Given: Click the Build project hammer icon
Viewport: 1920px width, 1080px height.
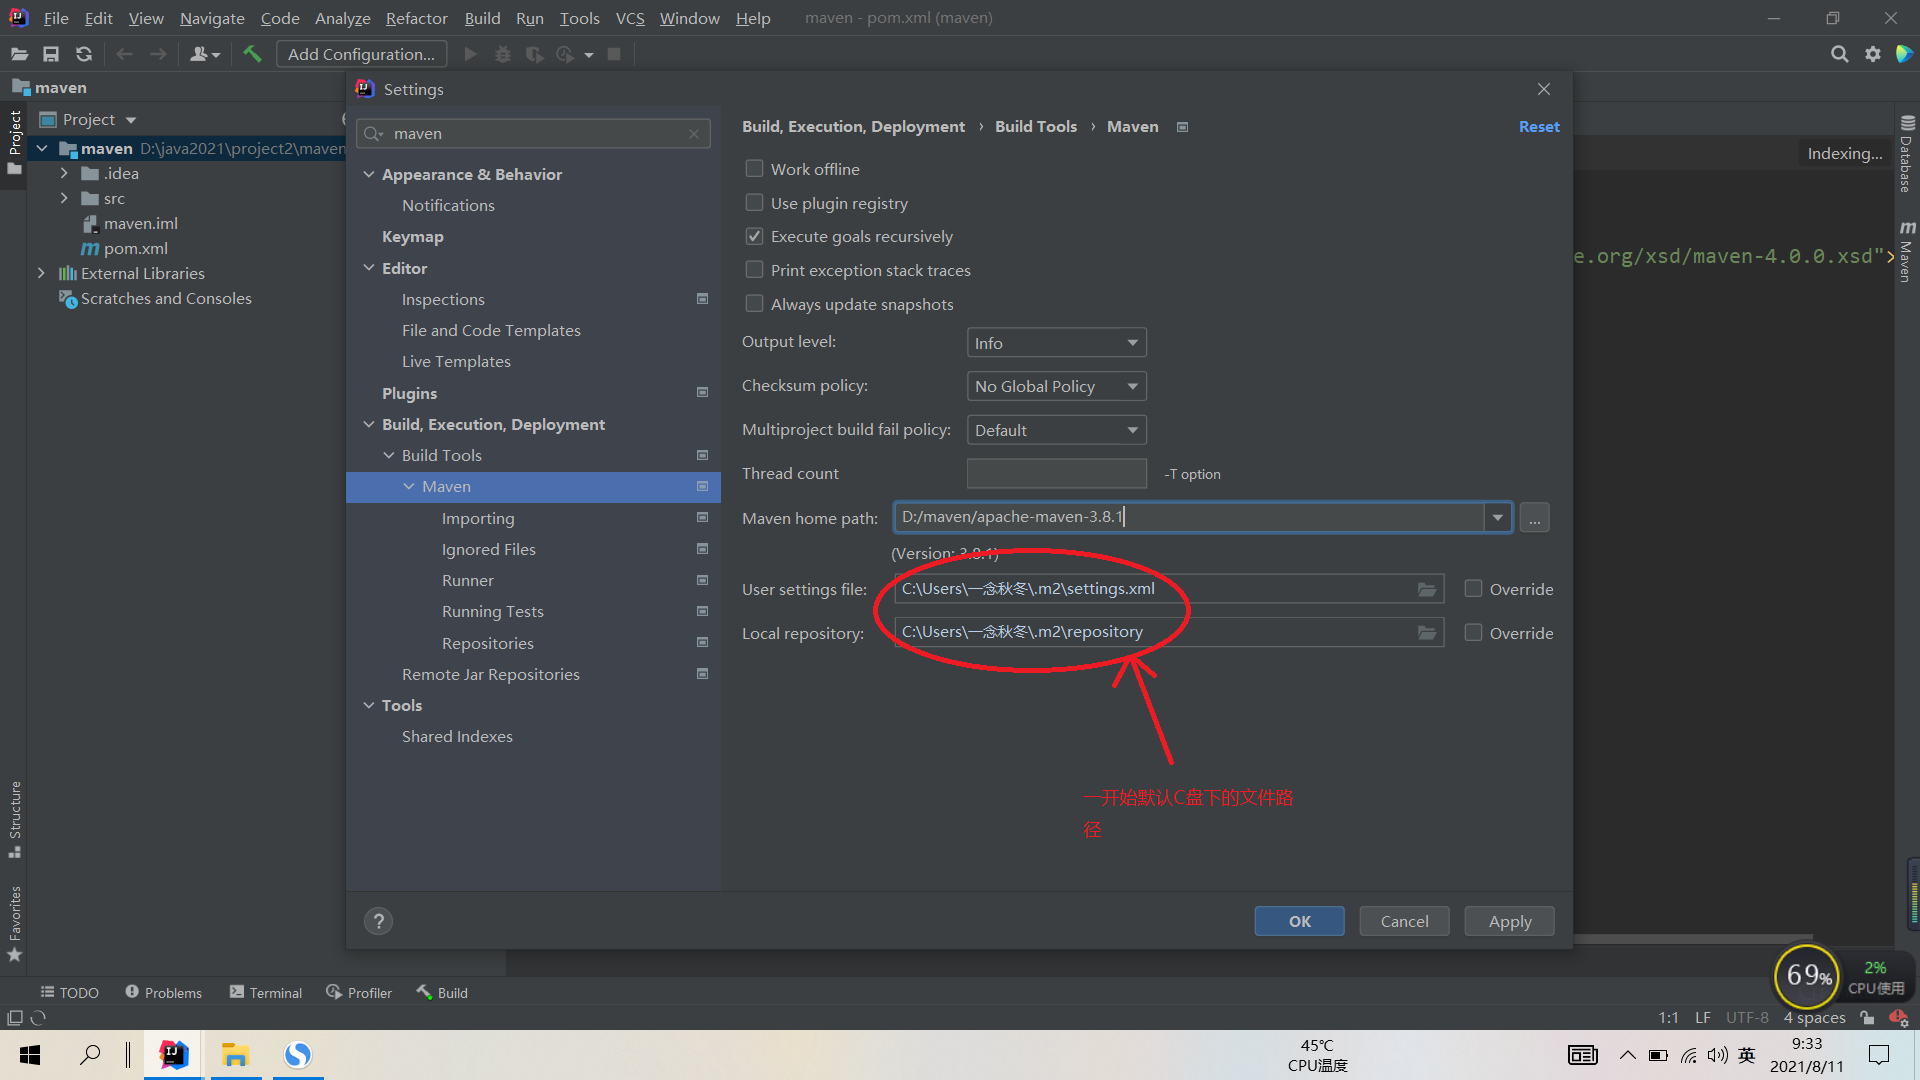Looking at the screenshot, I should click(x=252, y=54).
